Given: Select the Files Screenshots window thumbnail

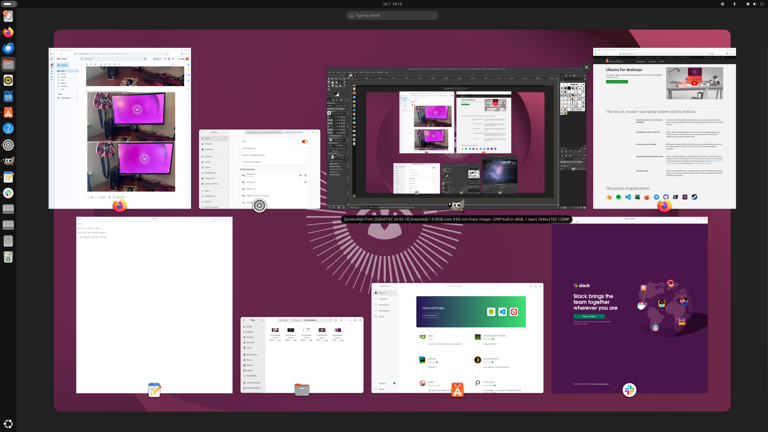Looking at the screenshot, I should pos(302,355).
